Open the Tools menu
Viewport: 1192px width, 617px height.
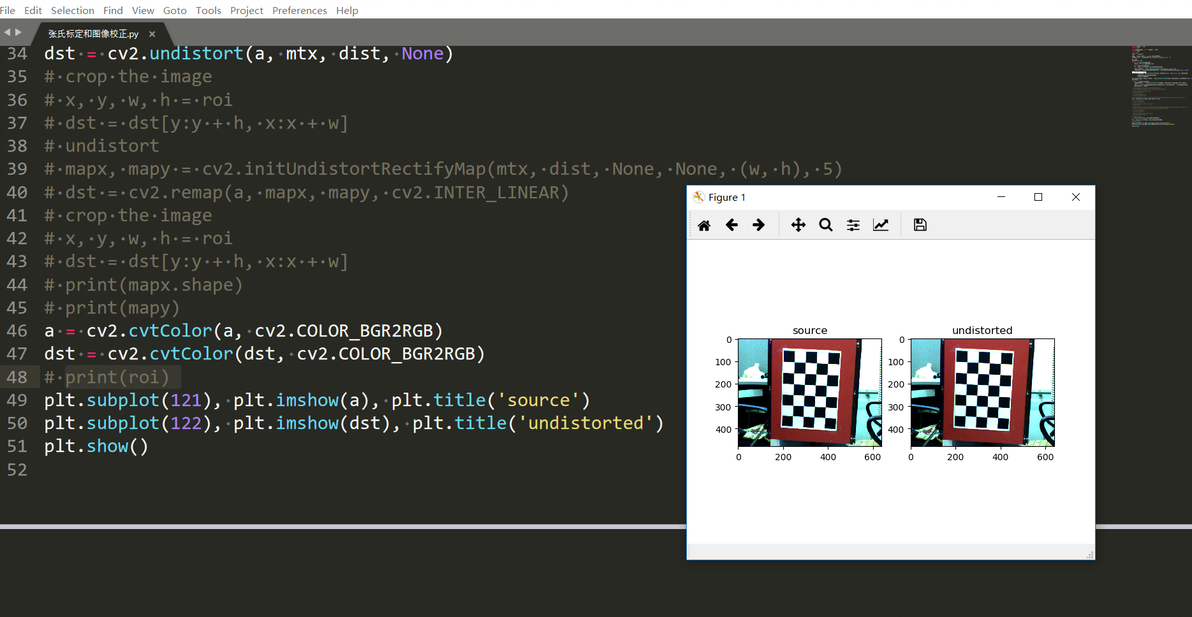tap(208, 10)
